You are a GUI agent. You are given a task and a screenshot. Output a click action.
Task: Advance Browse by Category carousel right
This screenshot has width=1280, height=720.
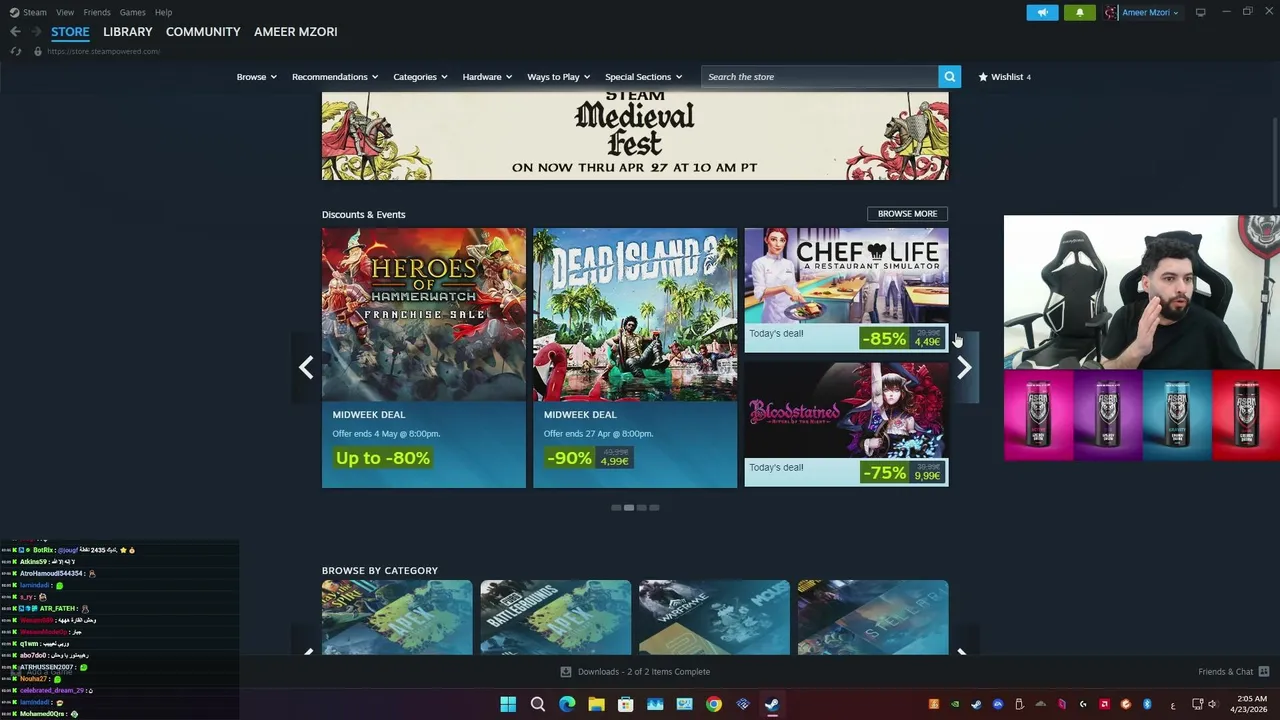[x=961, y=652]
